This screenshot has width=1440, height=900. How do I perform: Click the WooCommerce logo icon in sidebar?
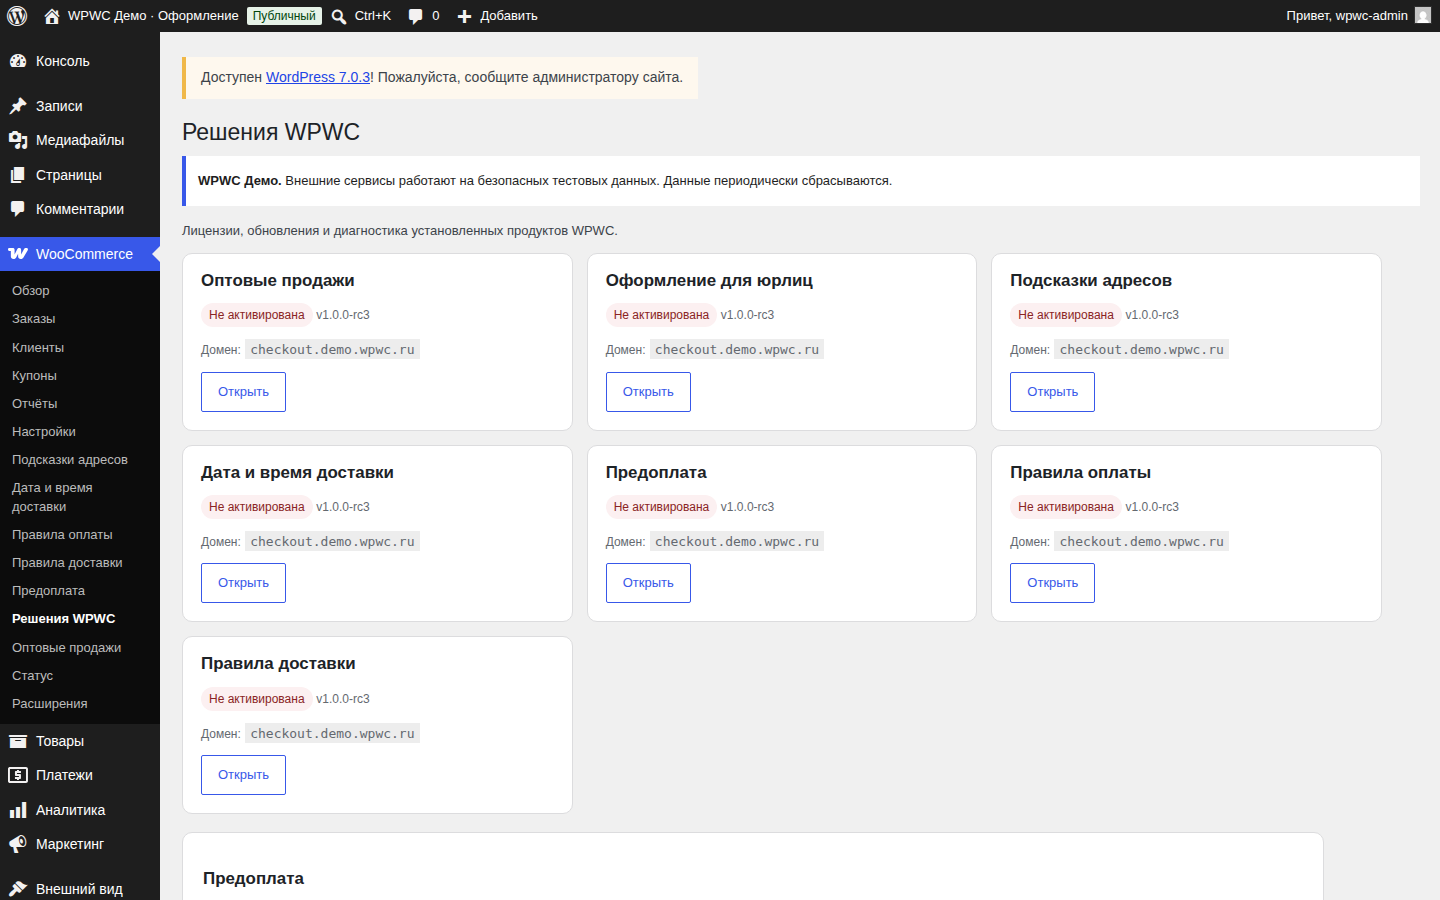pyautogui.click(x=18, y=254)
